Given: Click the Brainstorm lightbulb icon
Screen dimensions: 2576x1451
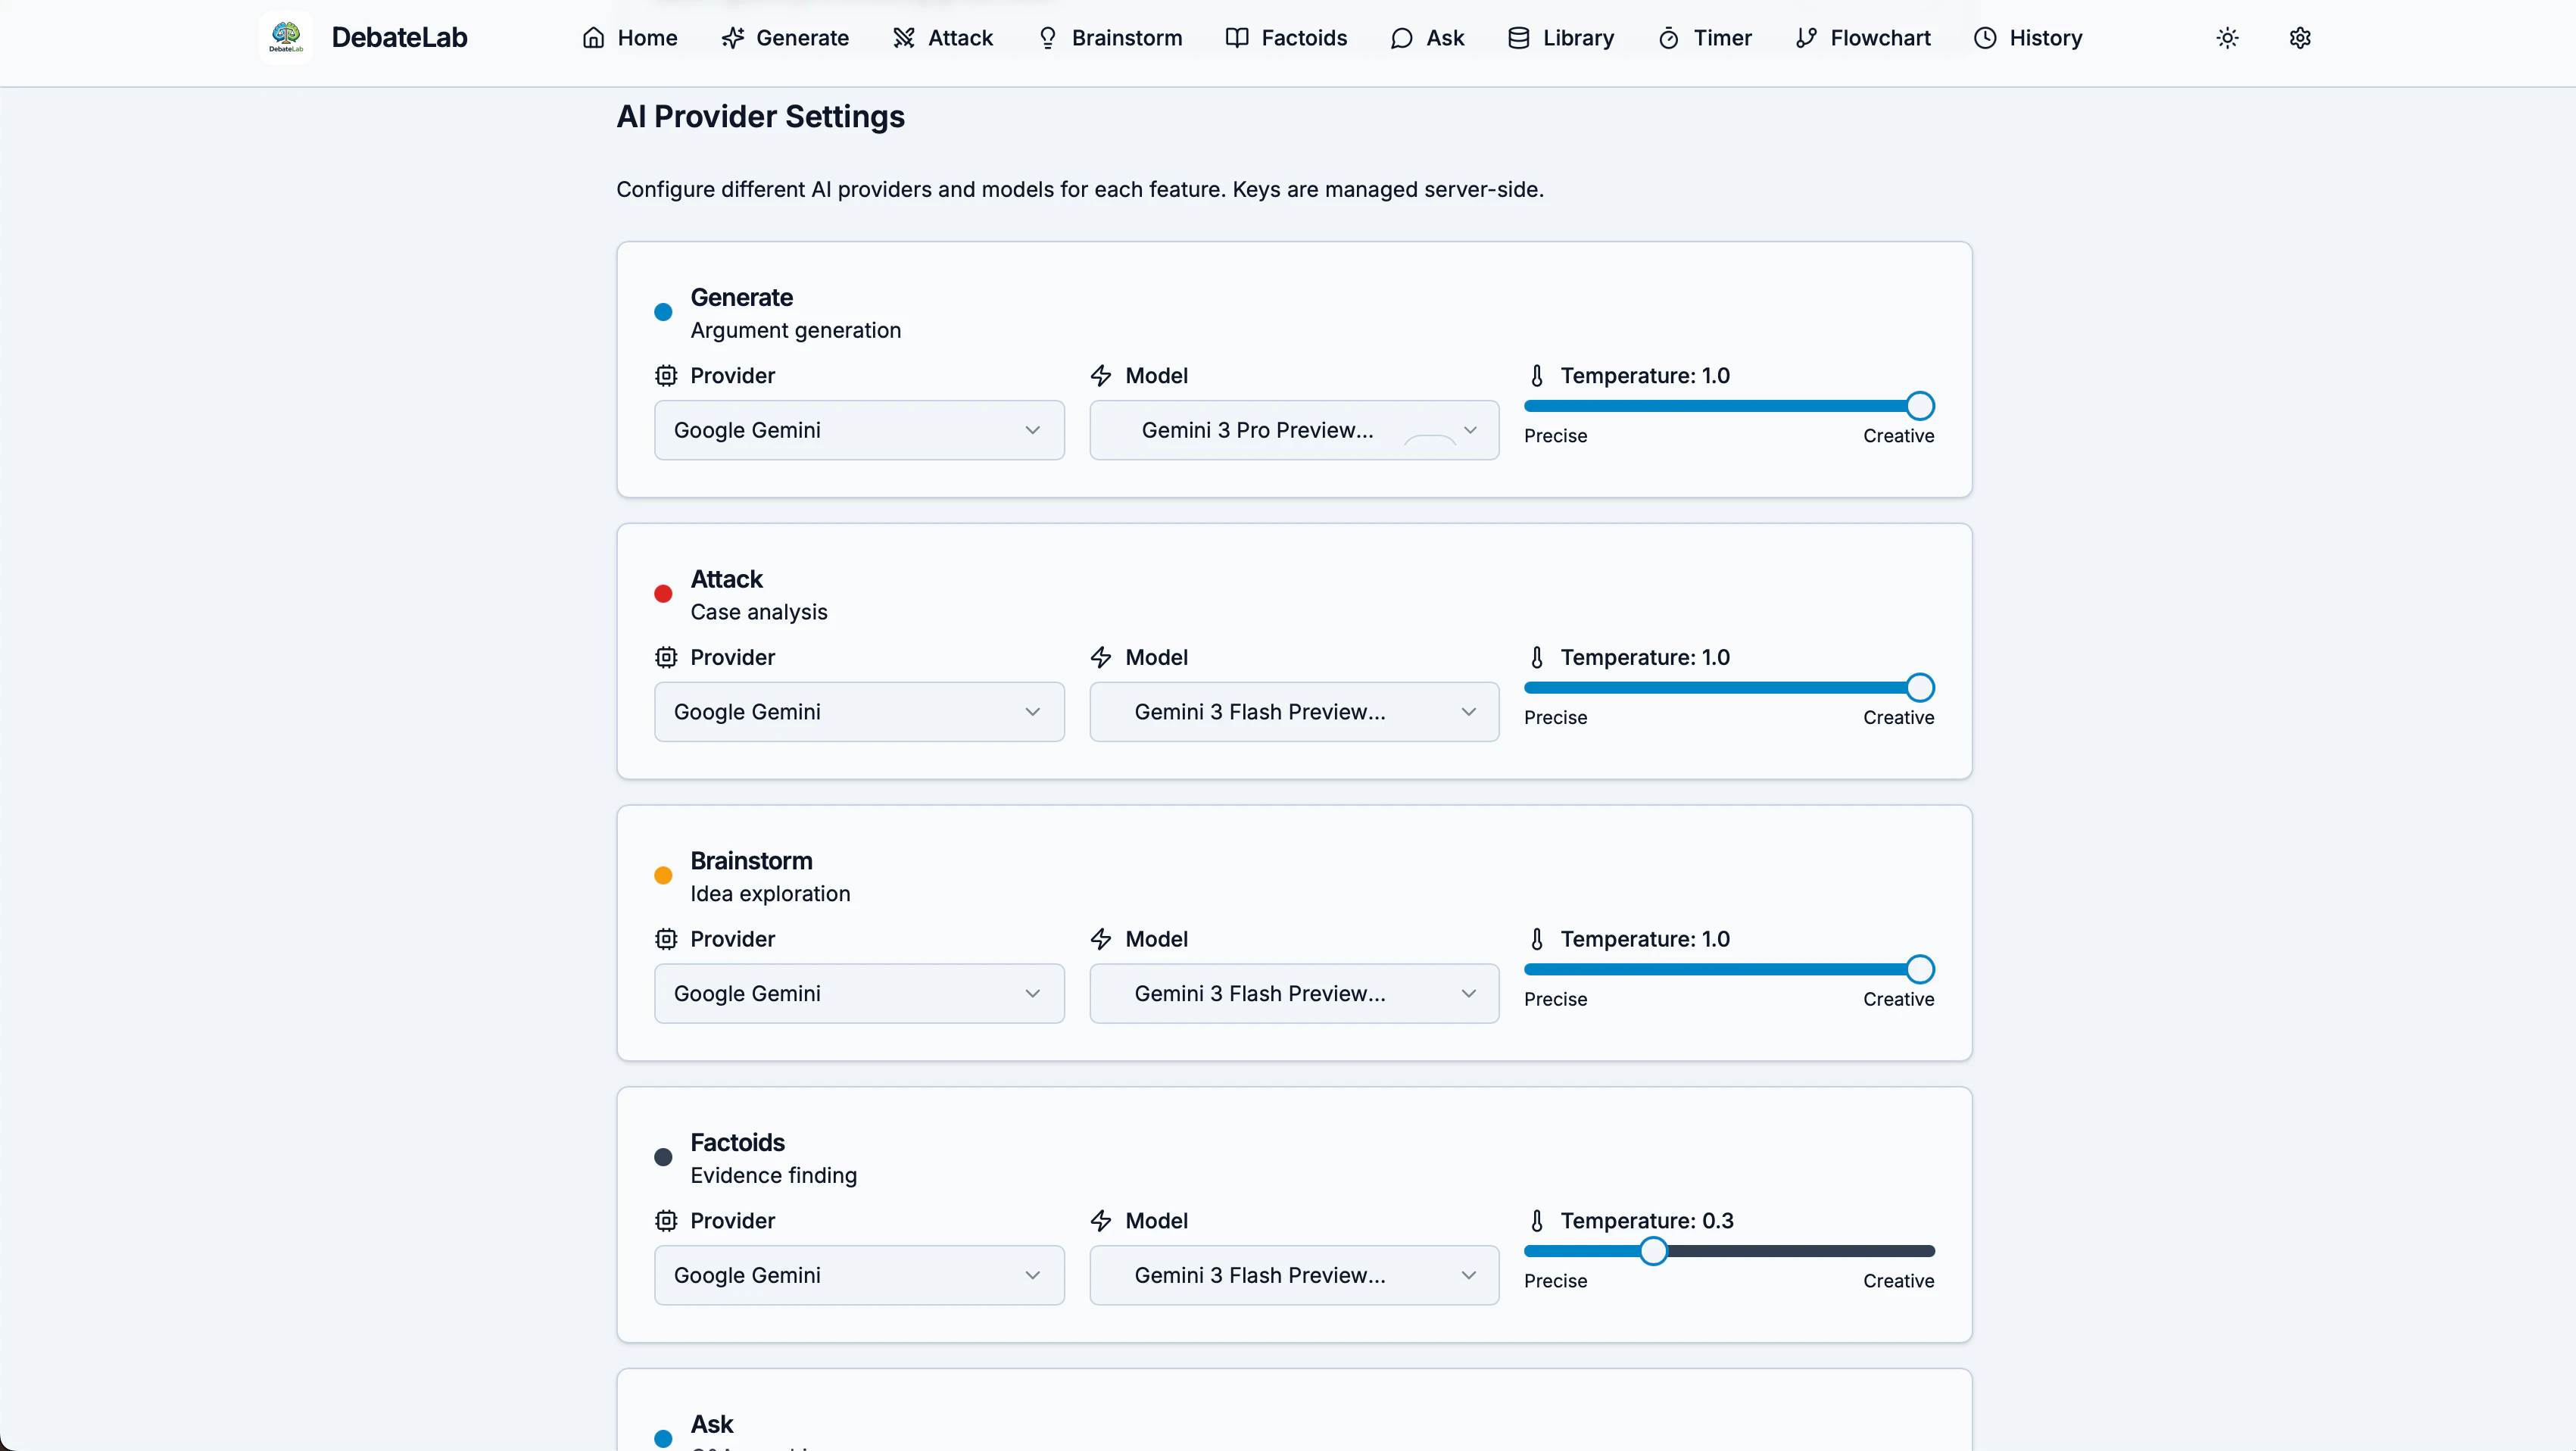Looking at the screenshot, I should pos(1047,38).
